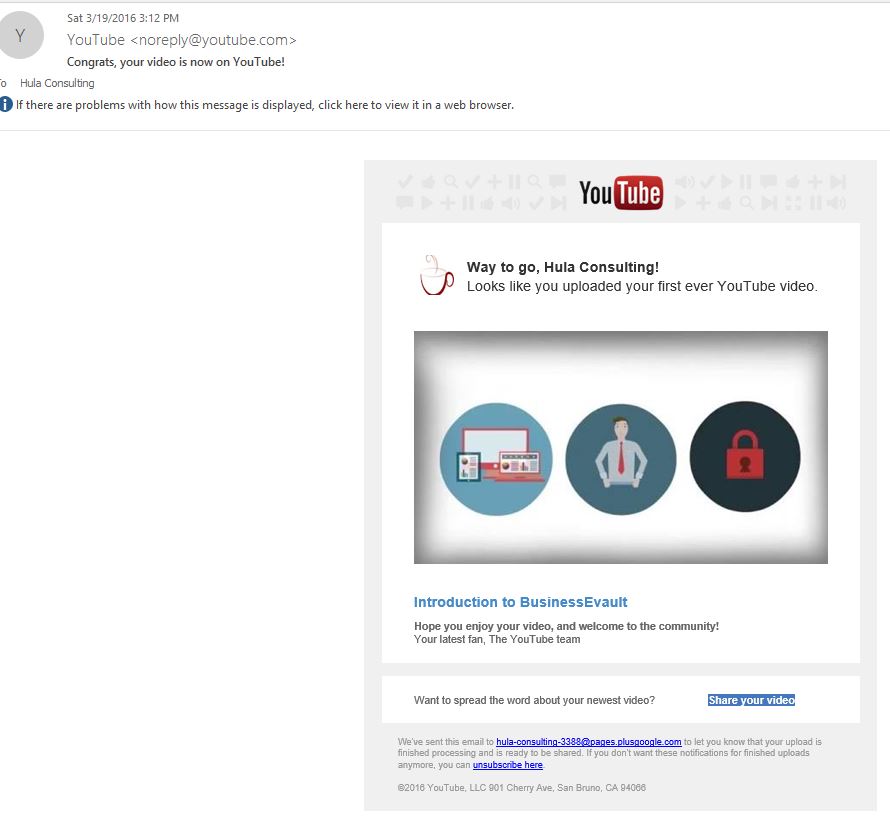
Task: Click the 'Way to go, Hula Consulting!' heading
Action: point(562,267)
